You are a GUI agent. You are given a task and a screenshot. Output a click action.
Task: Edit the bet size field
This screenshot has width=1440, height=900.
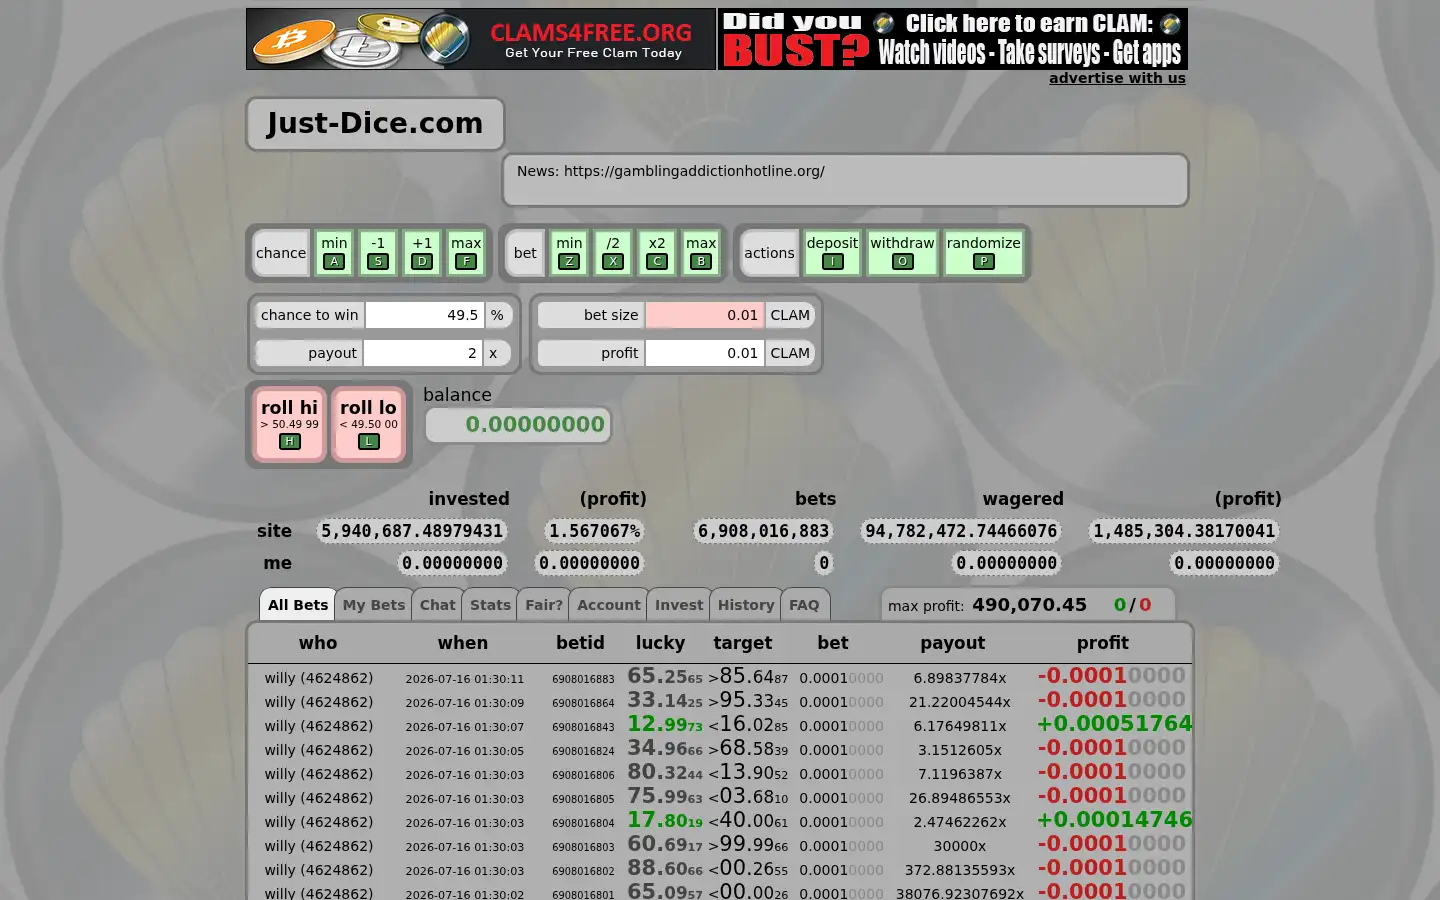coord(705,315)
